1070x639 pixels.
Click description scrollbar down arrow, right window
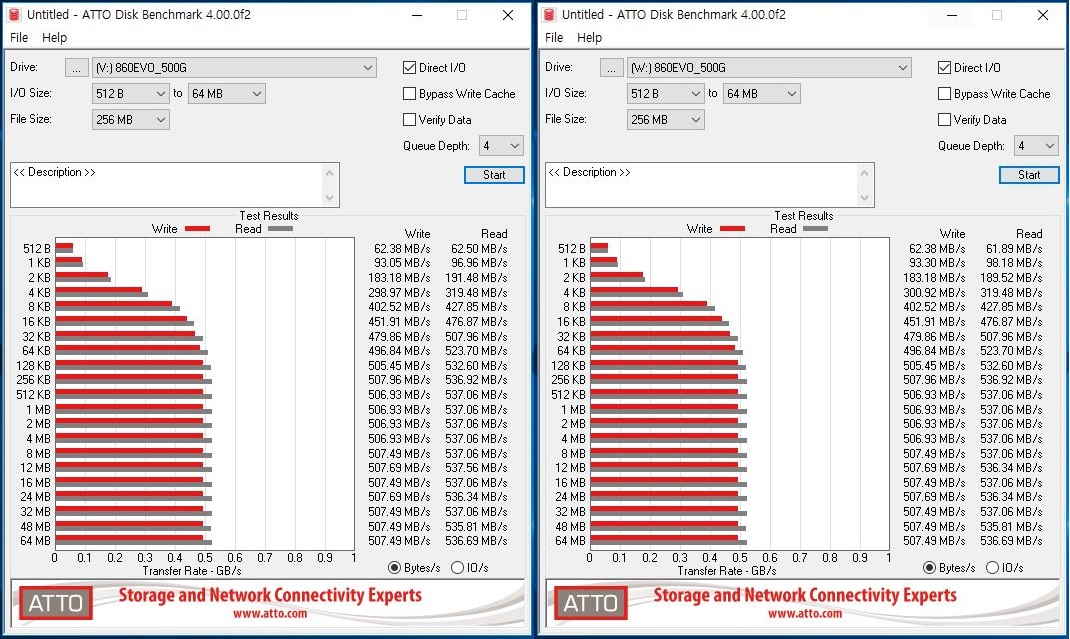click(865, 198)
